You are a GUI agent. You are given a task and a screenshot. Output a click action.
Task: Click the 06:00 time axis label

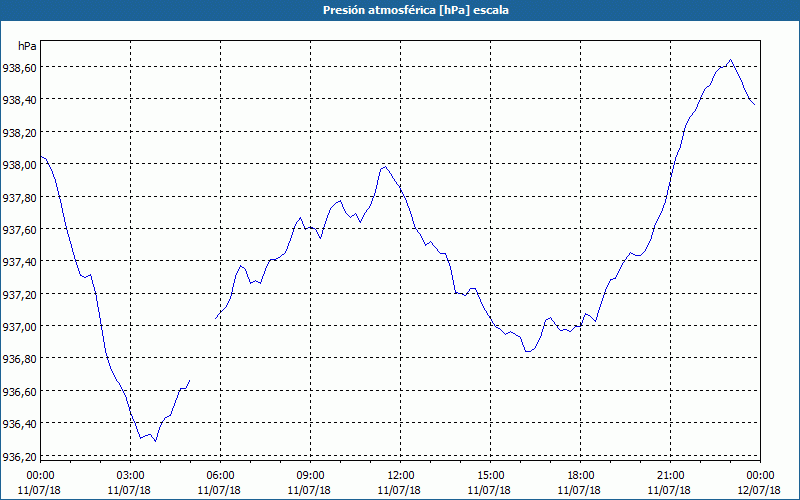point(220,476)
